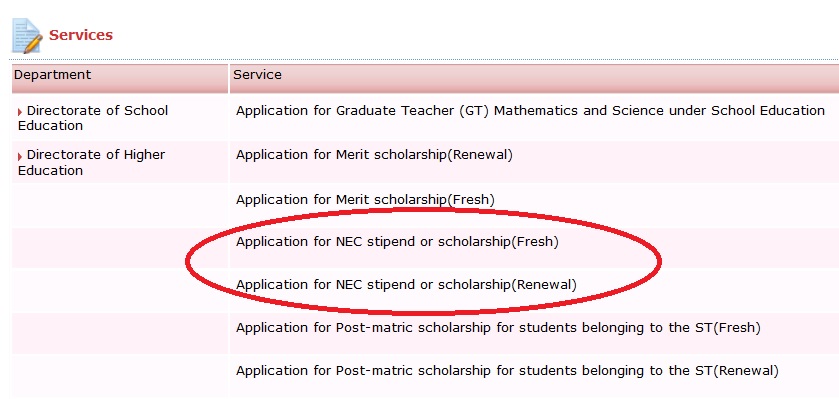Expand the Directorate of School Education arrow
This screenshot has width=839, height=399.
click(20, 112)
